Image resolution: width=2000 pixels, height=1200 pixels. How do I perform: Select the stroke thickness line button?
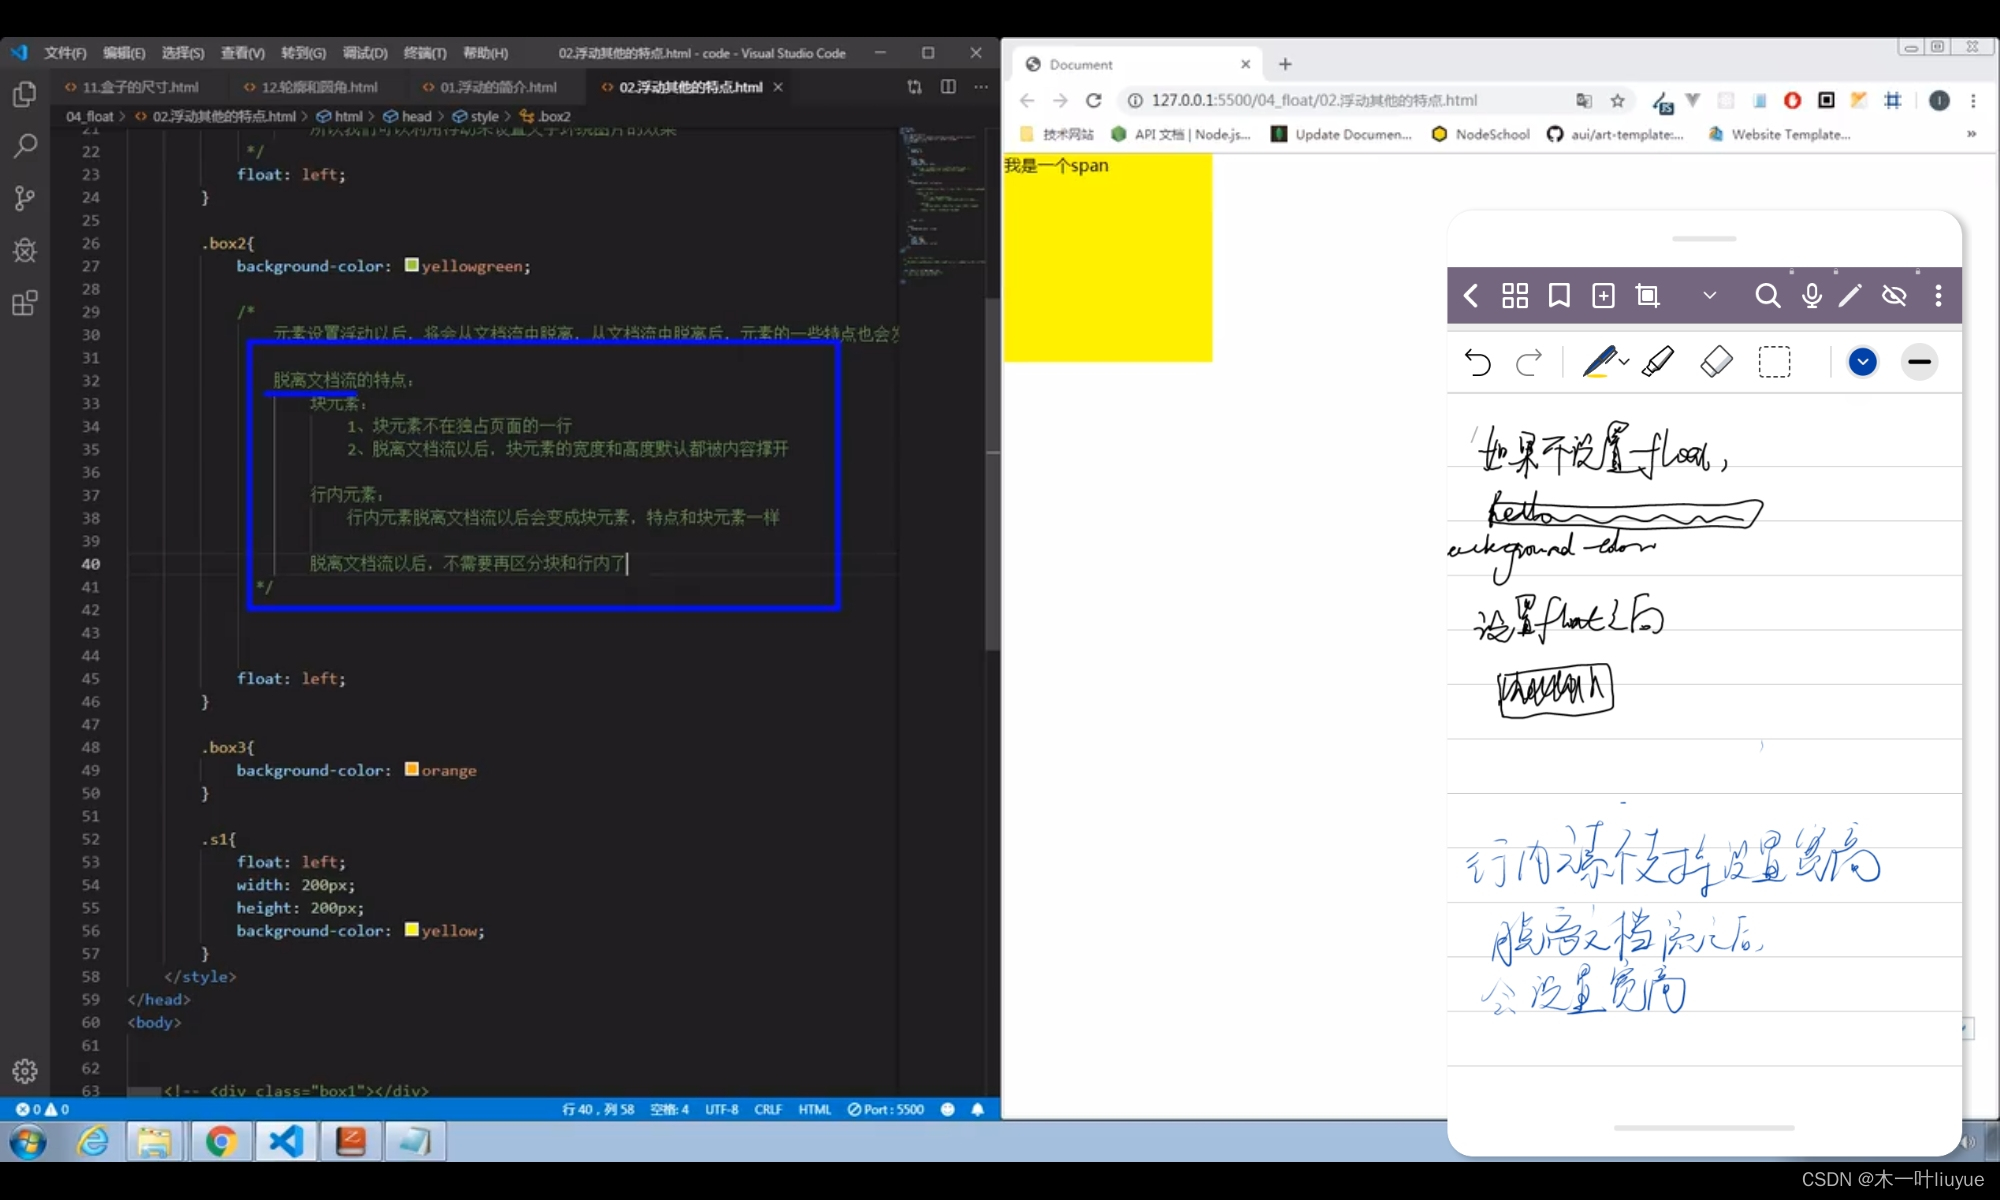1919,362
